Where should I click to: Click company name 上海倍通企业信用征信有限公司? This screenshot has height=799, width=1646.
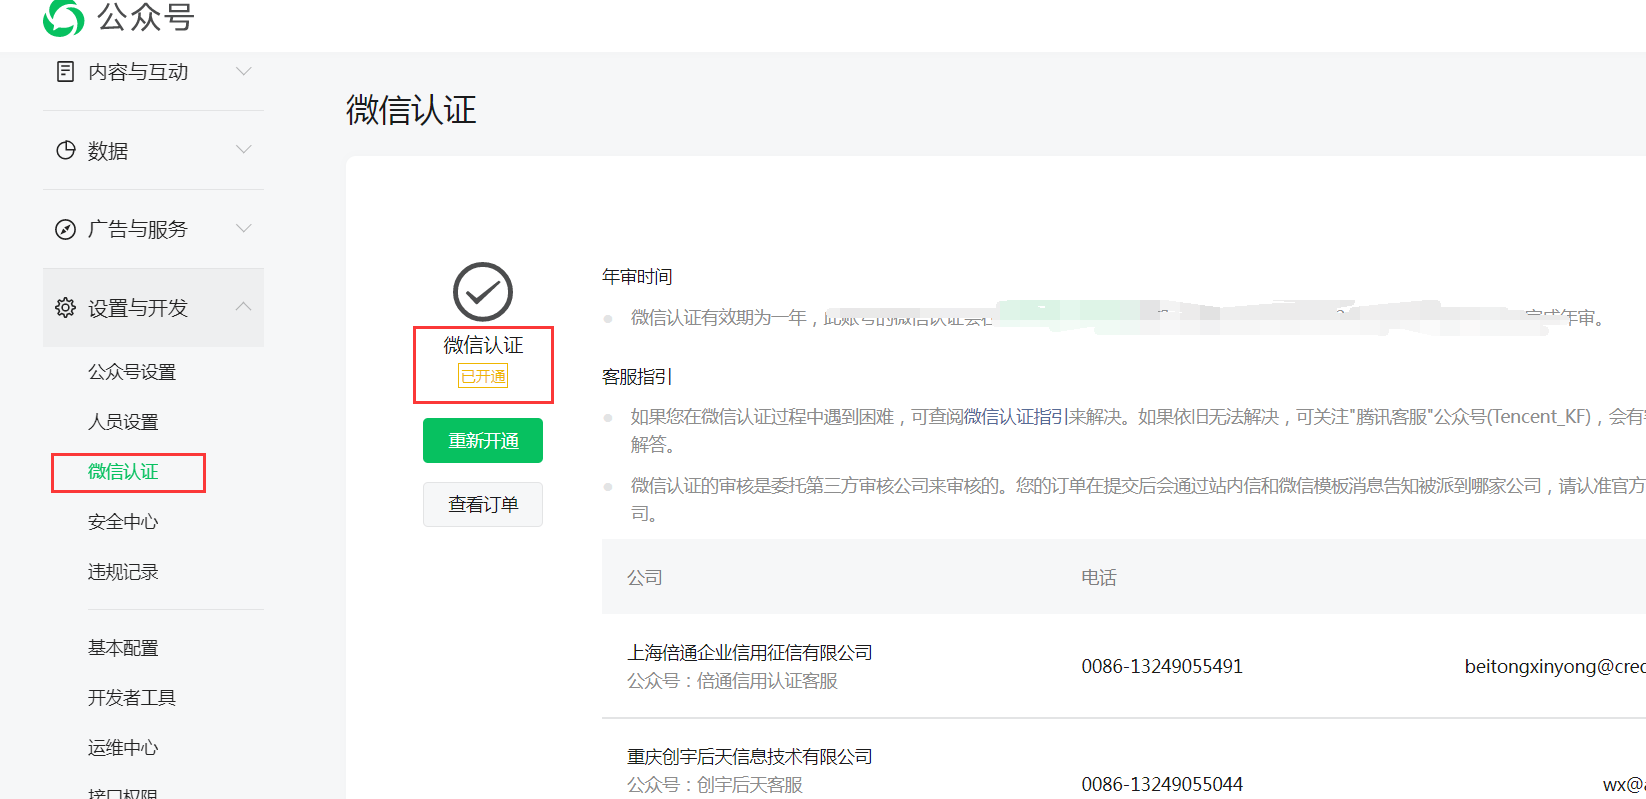coord(750,653)
